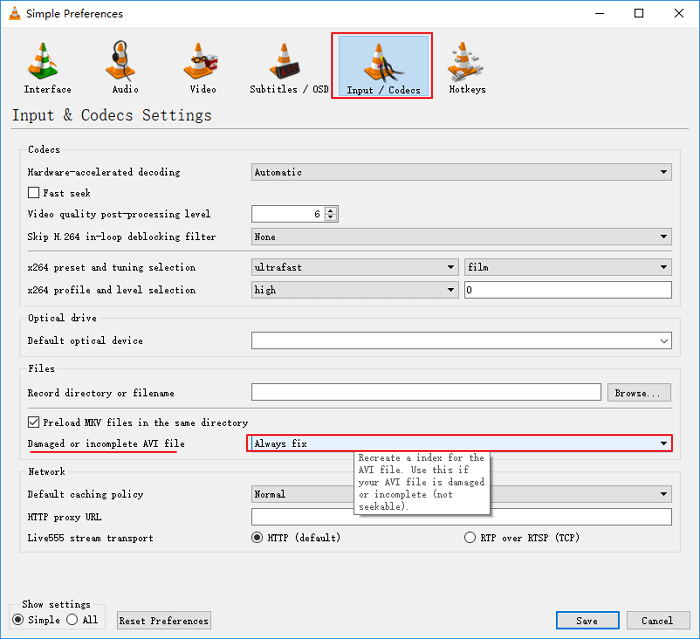Maximize the Simple Preferences window
The image size is (700, 639).
click(x=639, y=13)
